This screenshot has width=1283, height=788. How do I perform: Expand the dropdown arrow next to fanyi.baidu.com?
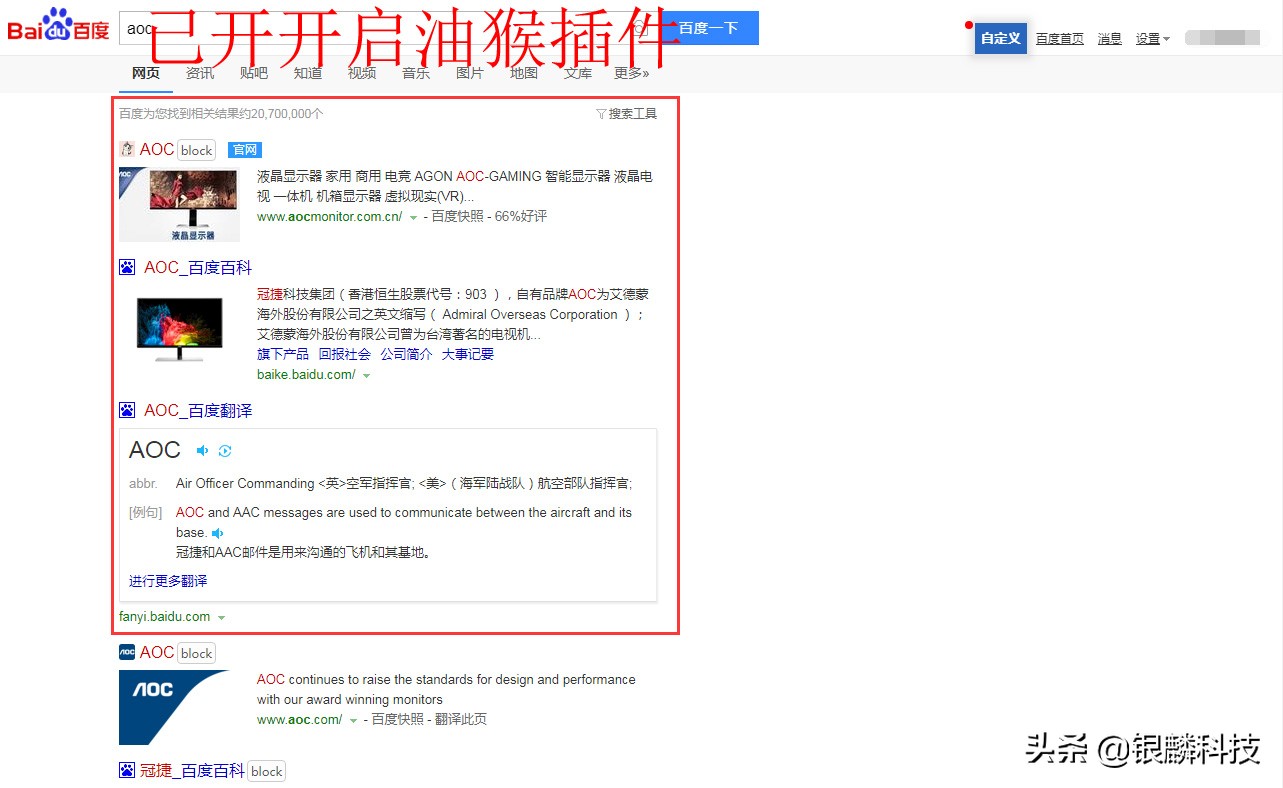coord(221,617)
